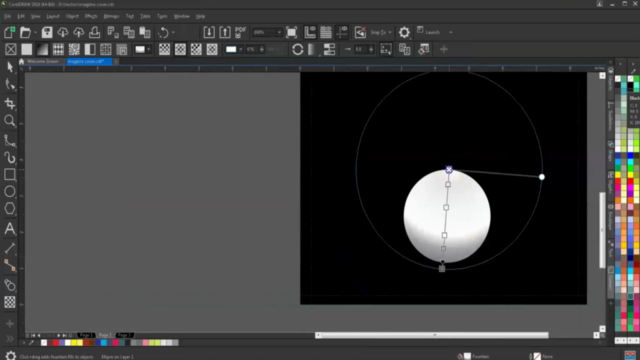The width and height of the screenshot is (640, 360).
Task: Reverse the fountain fill direction
Action: [298, 49]
